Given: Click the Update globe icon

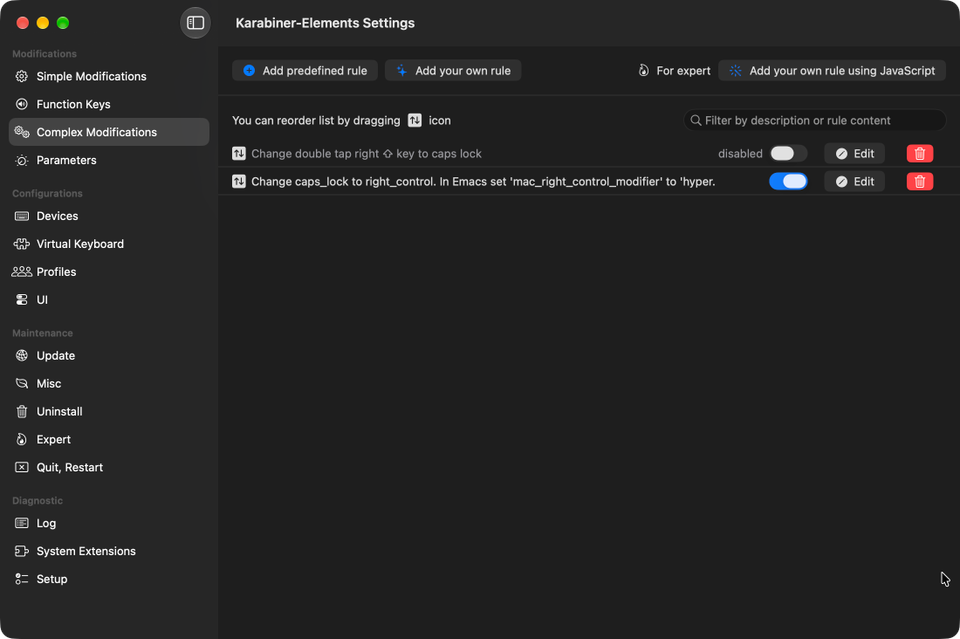Looking at the screenshot, I should click(21, 356).
